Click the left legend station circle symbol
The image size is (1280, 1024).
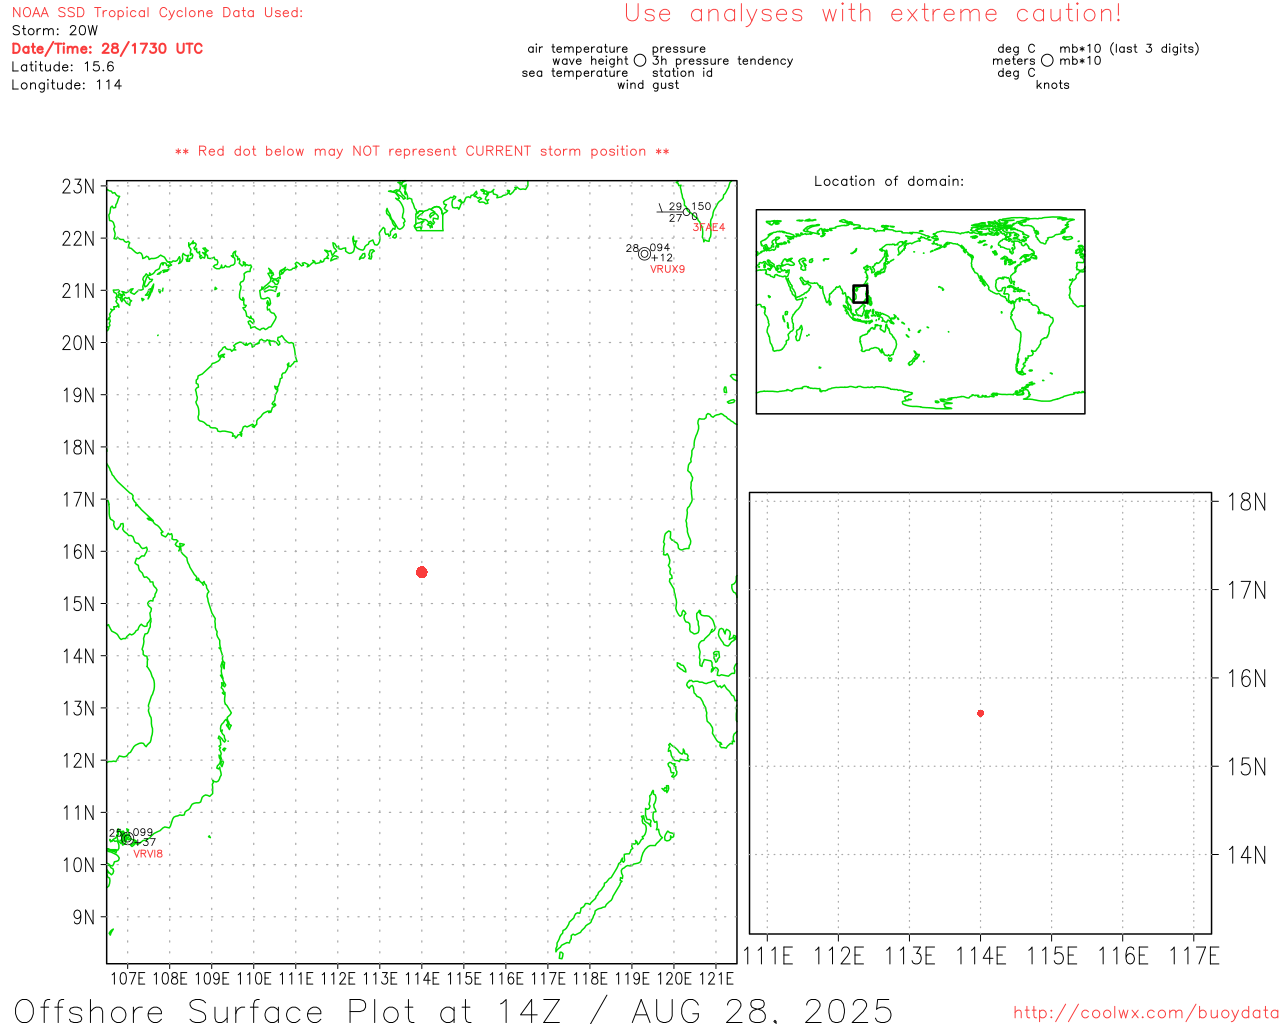pos(640,61)
